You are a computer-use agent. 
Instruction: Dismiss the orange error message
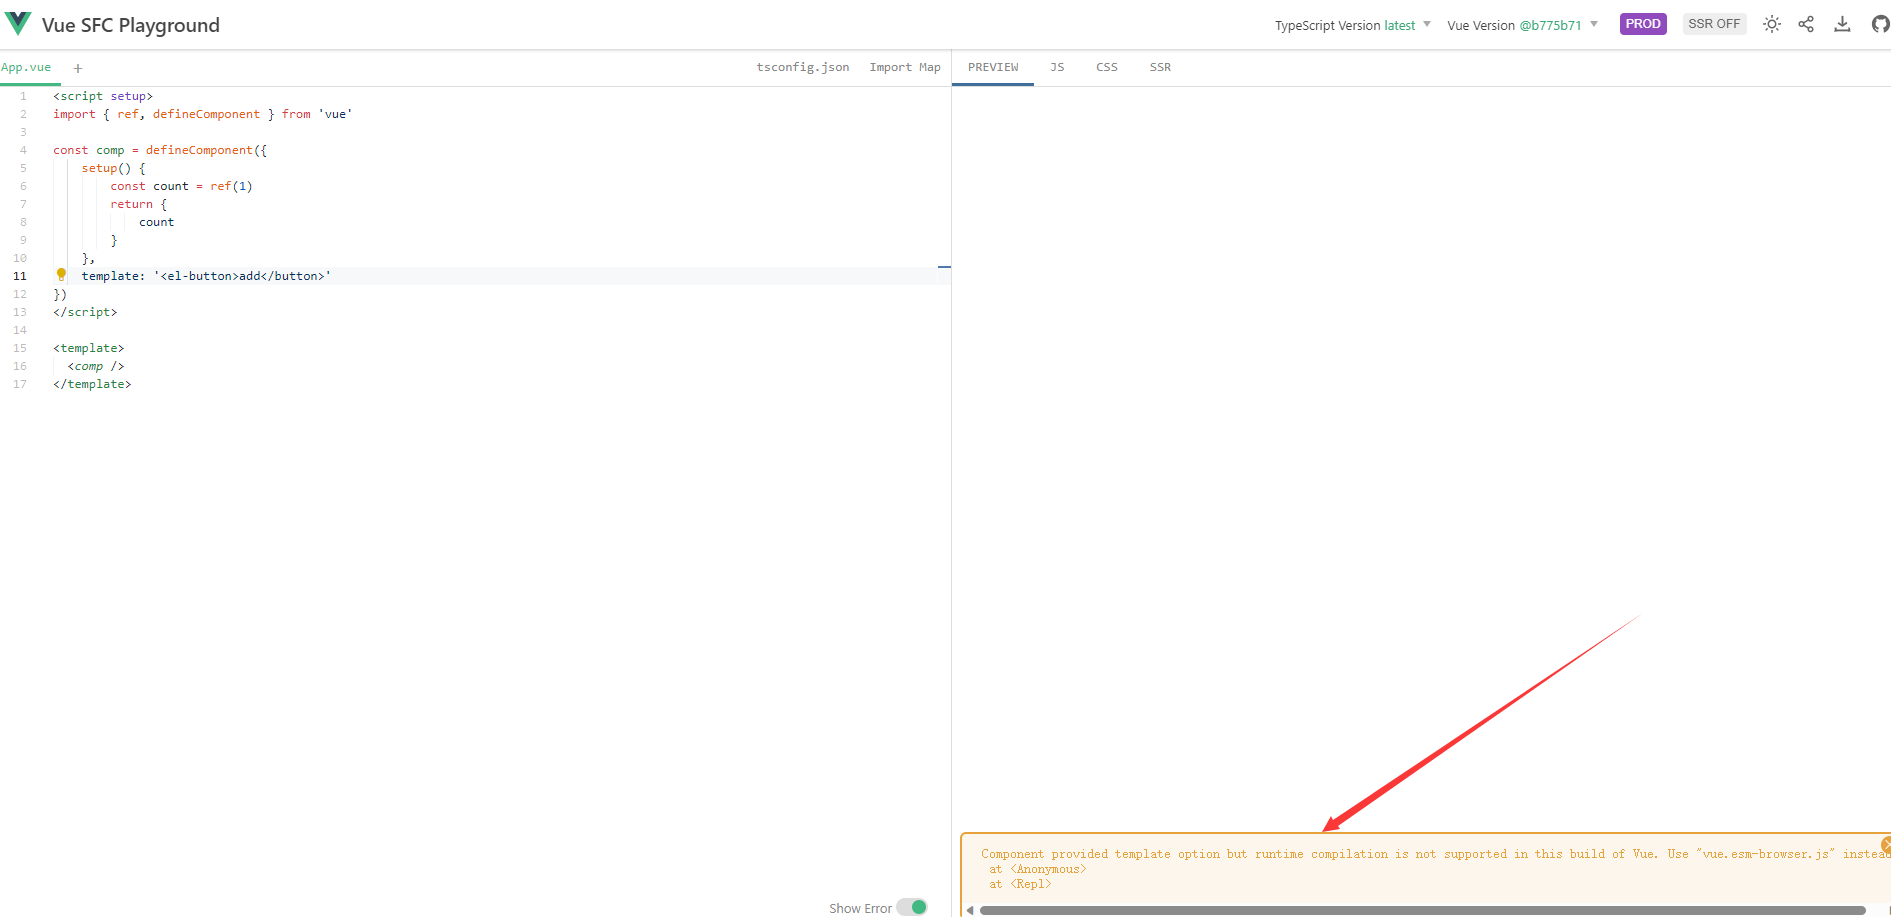[1885, 845]
